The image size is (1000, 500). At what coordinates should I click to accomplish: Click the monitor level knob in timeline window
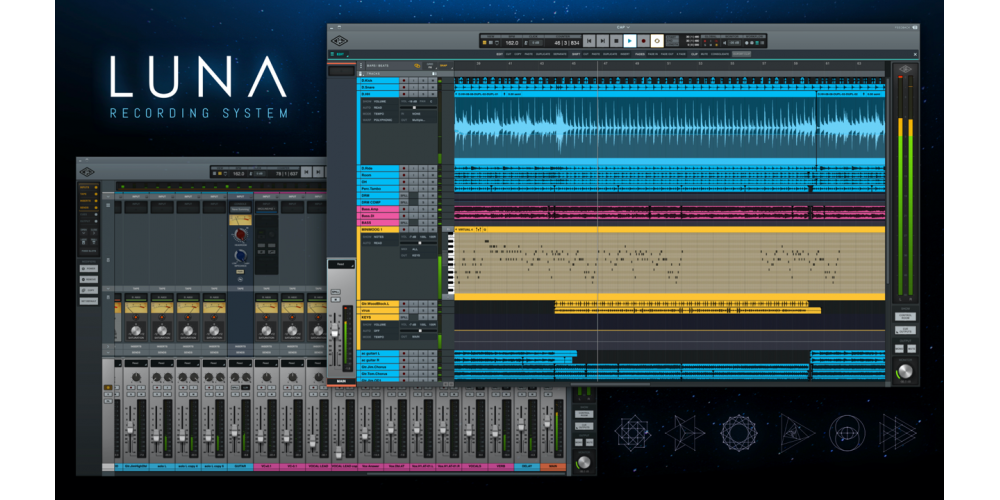point(905,371)
